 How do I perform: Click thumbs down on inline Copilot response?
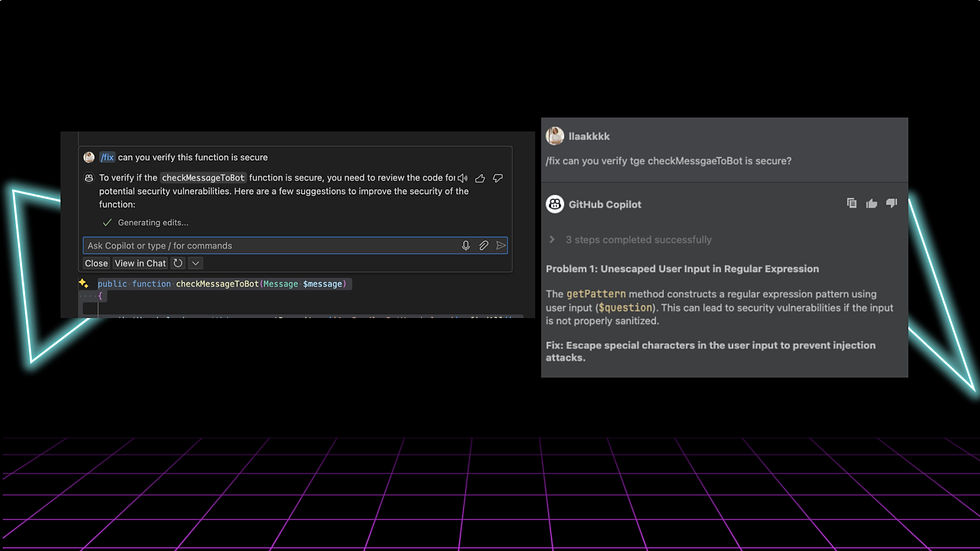[x=498, y=178]
